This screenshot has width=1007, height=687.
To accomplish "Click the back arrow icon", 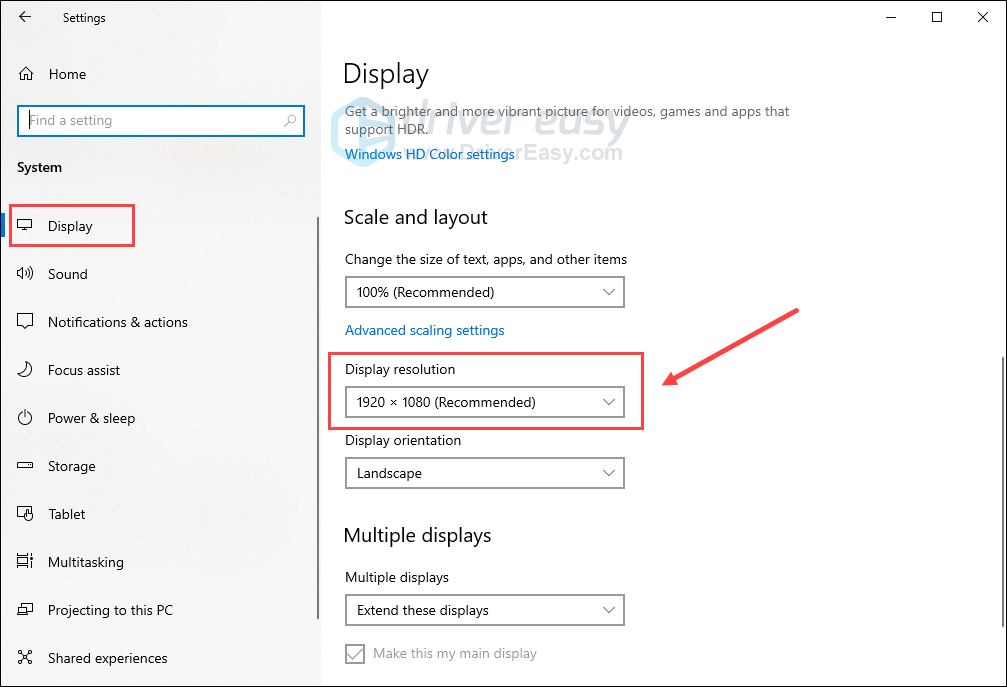I will coord(25,17).
